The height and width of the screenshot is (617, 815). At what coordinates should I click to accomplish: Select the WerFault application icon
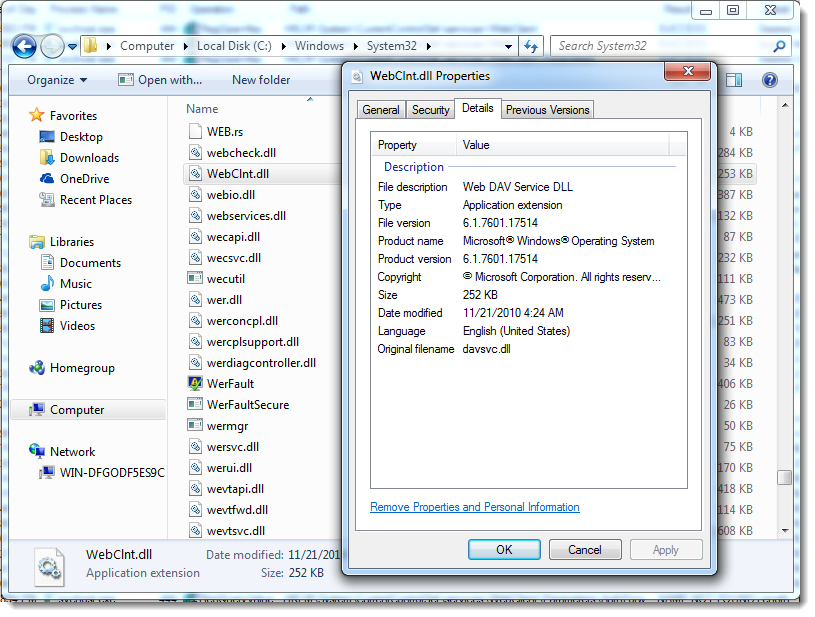tap(197, 384)
